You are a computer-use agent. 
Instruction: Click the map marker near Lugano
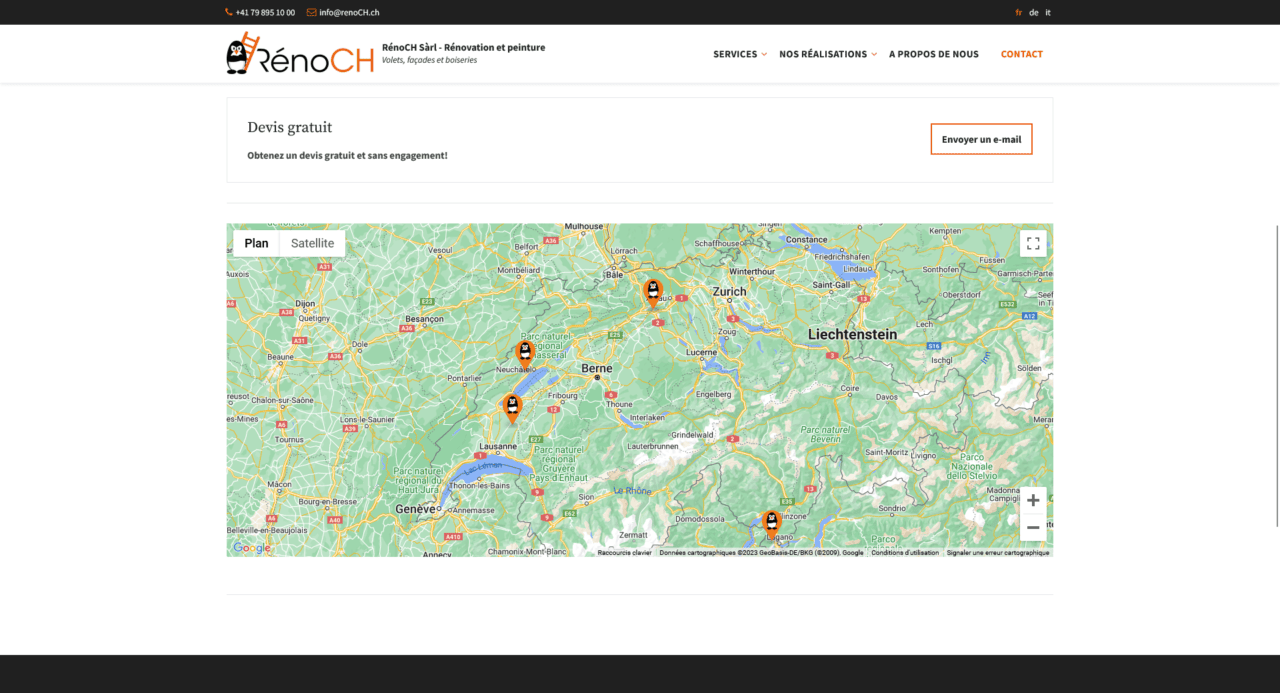[x=771, y=521]
